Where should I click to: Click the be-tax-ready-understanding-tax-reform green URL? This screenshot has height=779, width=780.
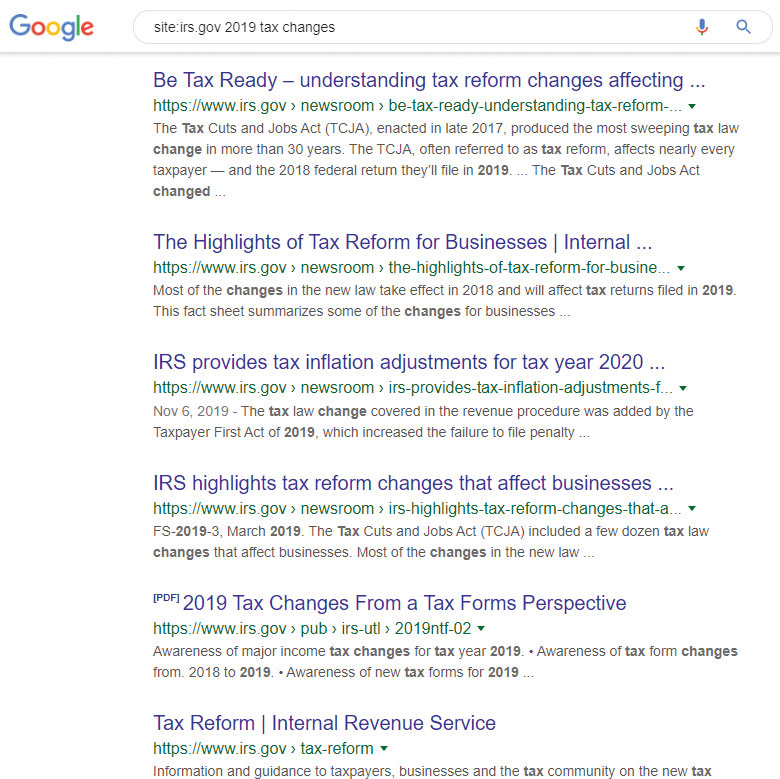pos(417,106)
